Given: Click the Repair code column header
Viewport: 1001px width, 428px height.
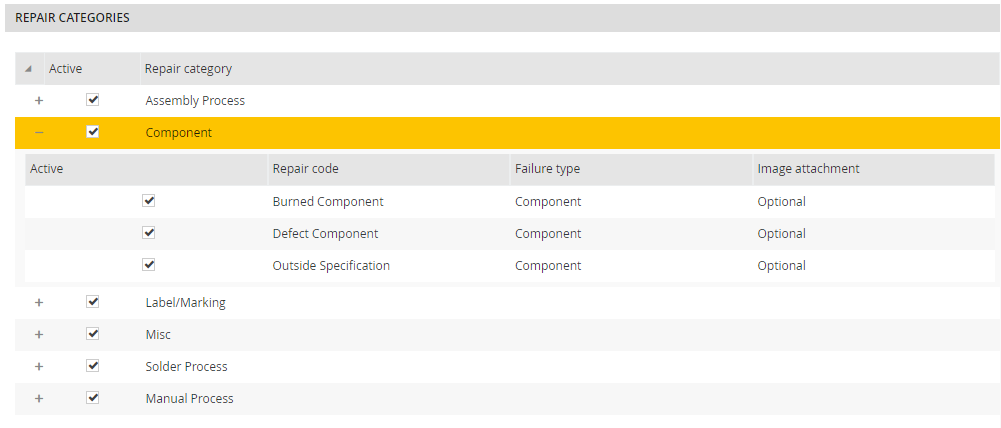Looking at the screenshot, I should click(305, 169).
